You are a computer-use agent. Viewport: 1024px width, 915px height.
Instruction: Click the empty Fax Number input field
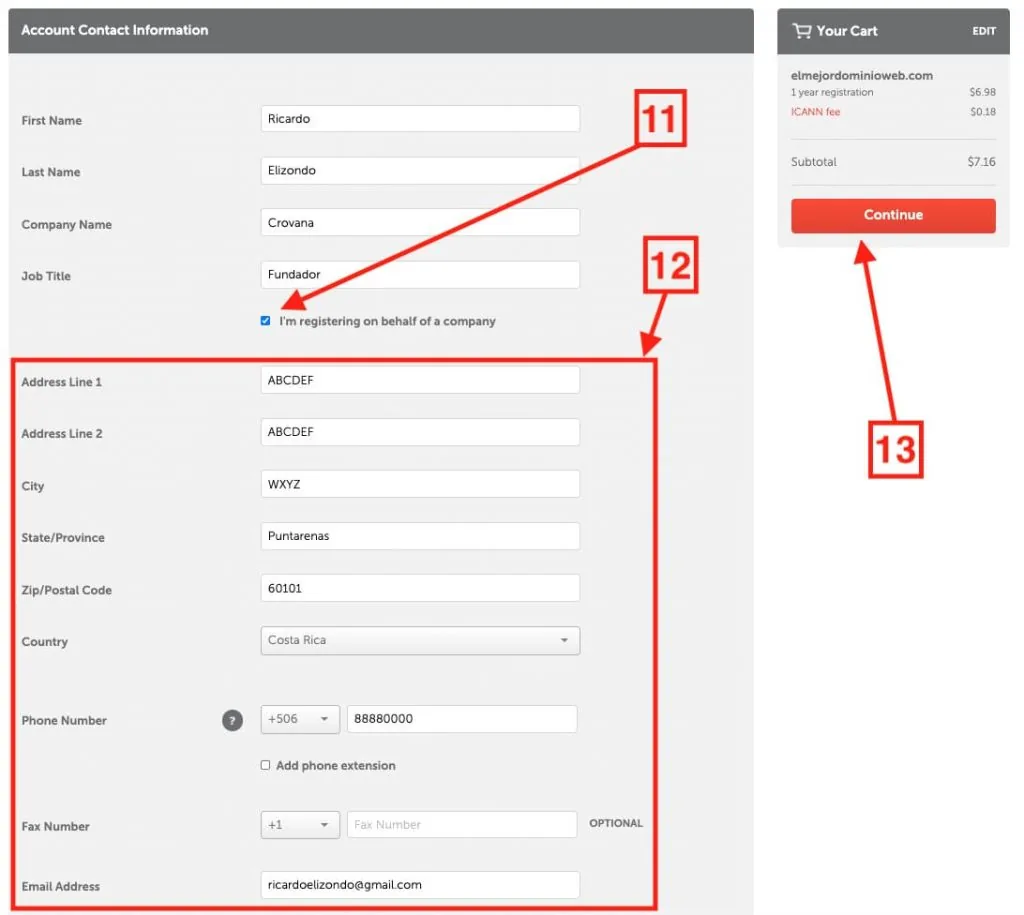click(x=462, y=824)
